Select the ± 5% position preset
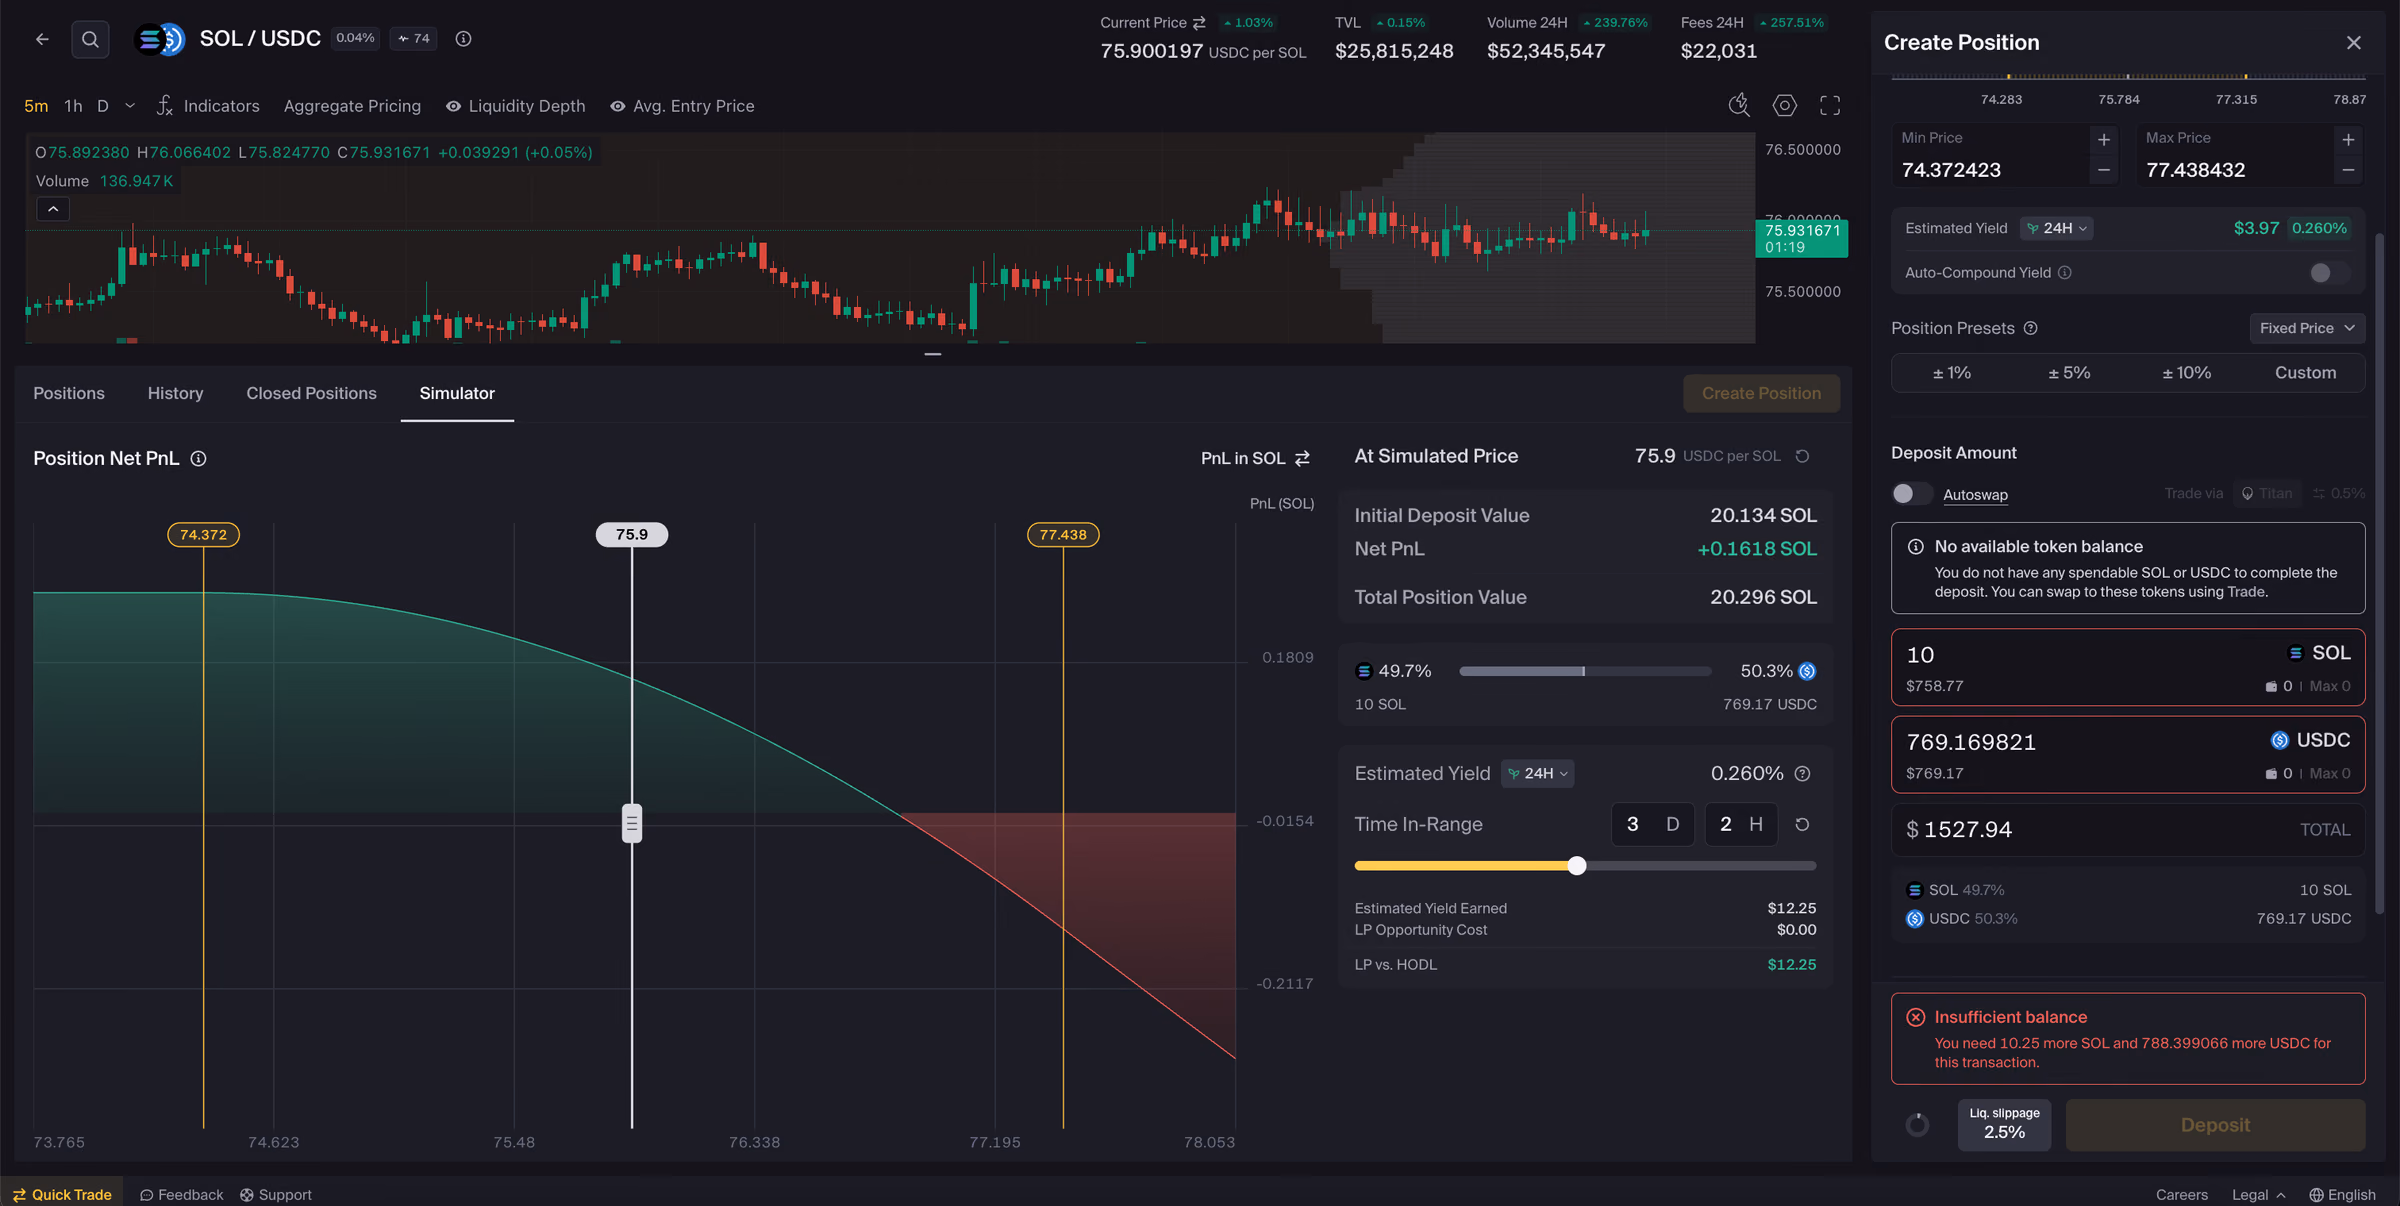Image resolution: width=2400 pixels, height=1206 pixels. click(2069, 372)
